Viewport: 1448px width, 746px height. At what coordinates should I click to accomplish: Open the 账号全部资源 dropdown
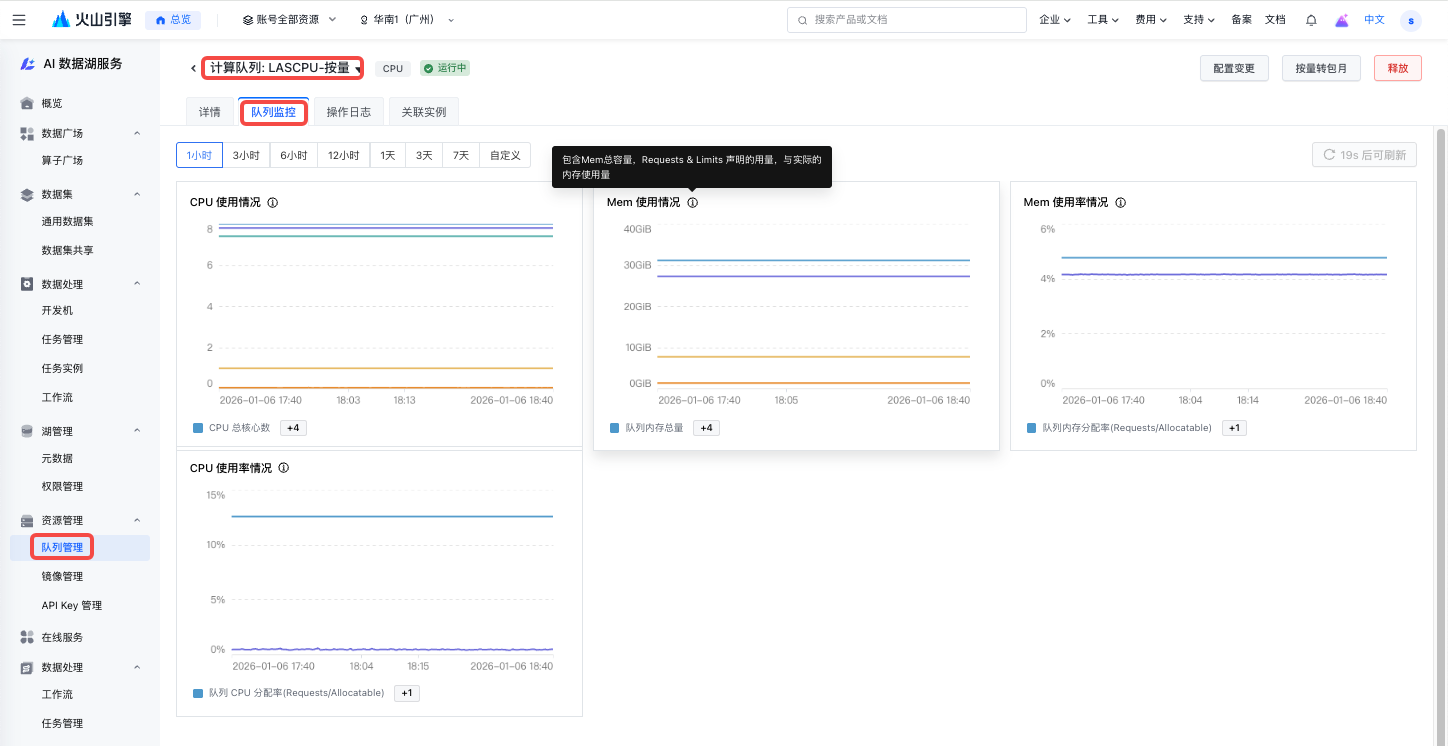(289, 20)
